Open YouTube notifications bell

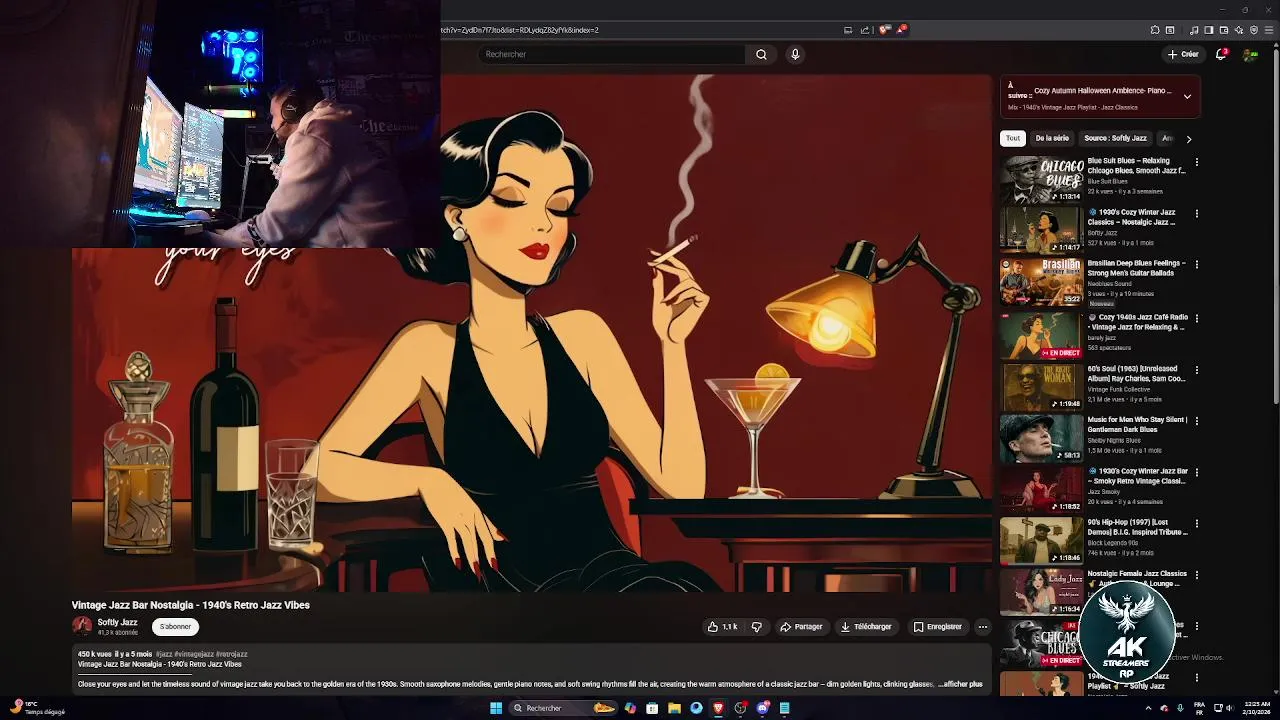click(1221, 54)
